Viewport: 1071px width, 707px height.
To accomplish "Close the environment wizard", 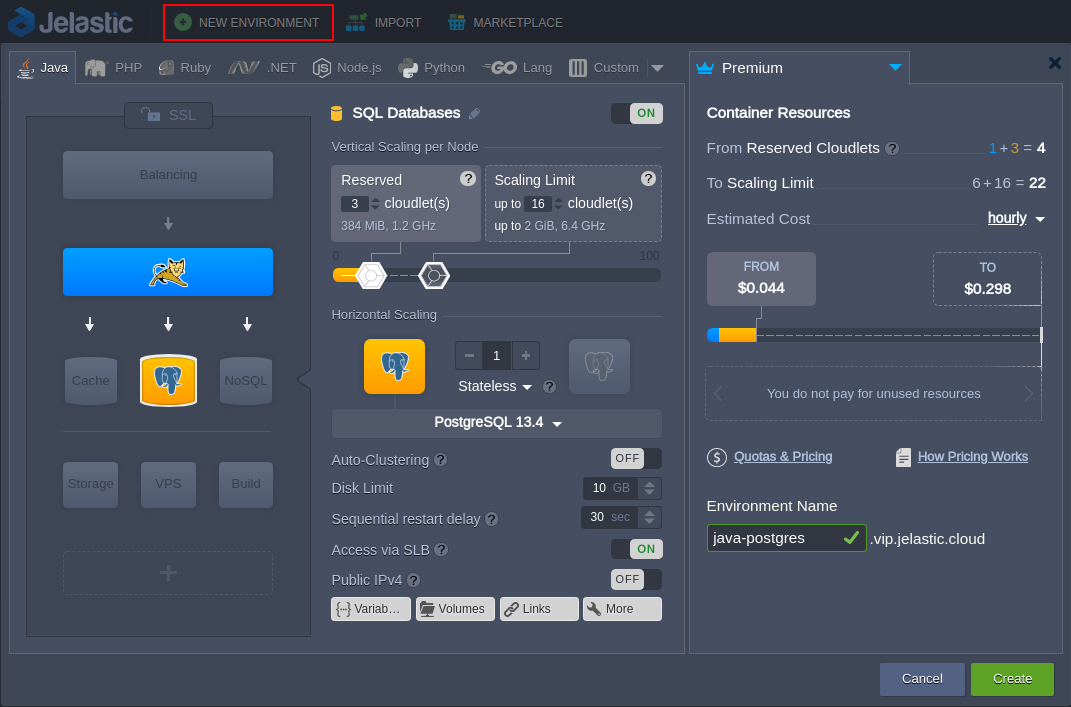I will (1055, 64).
